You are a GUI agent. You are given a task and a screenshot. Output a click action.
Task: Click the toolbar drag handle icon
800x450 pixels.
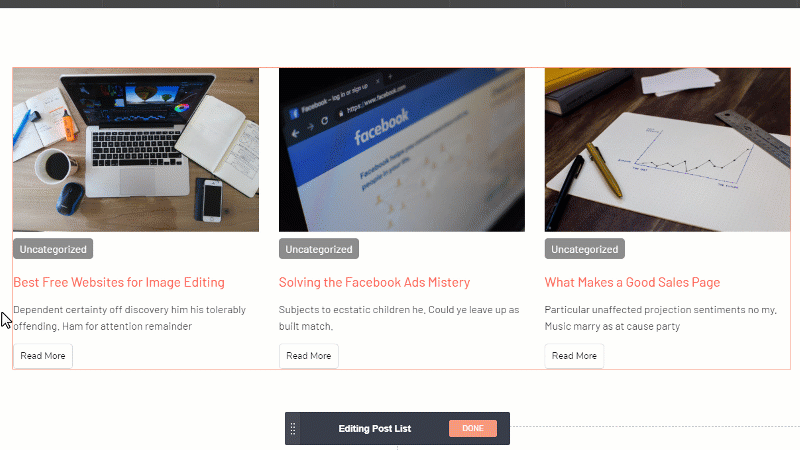(x=293, y=429)
